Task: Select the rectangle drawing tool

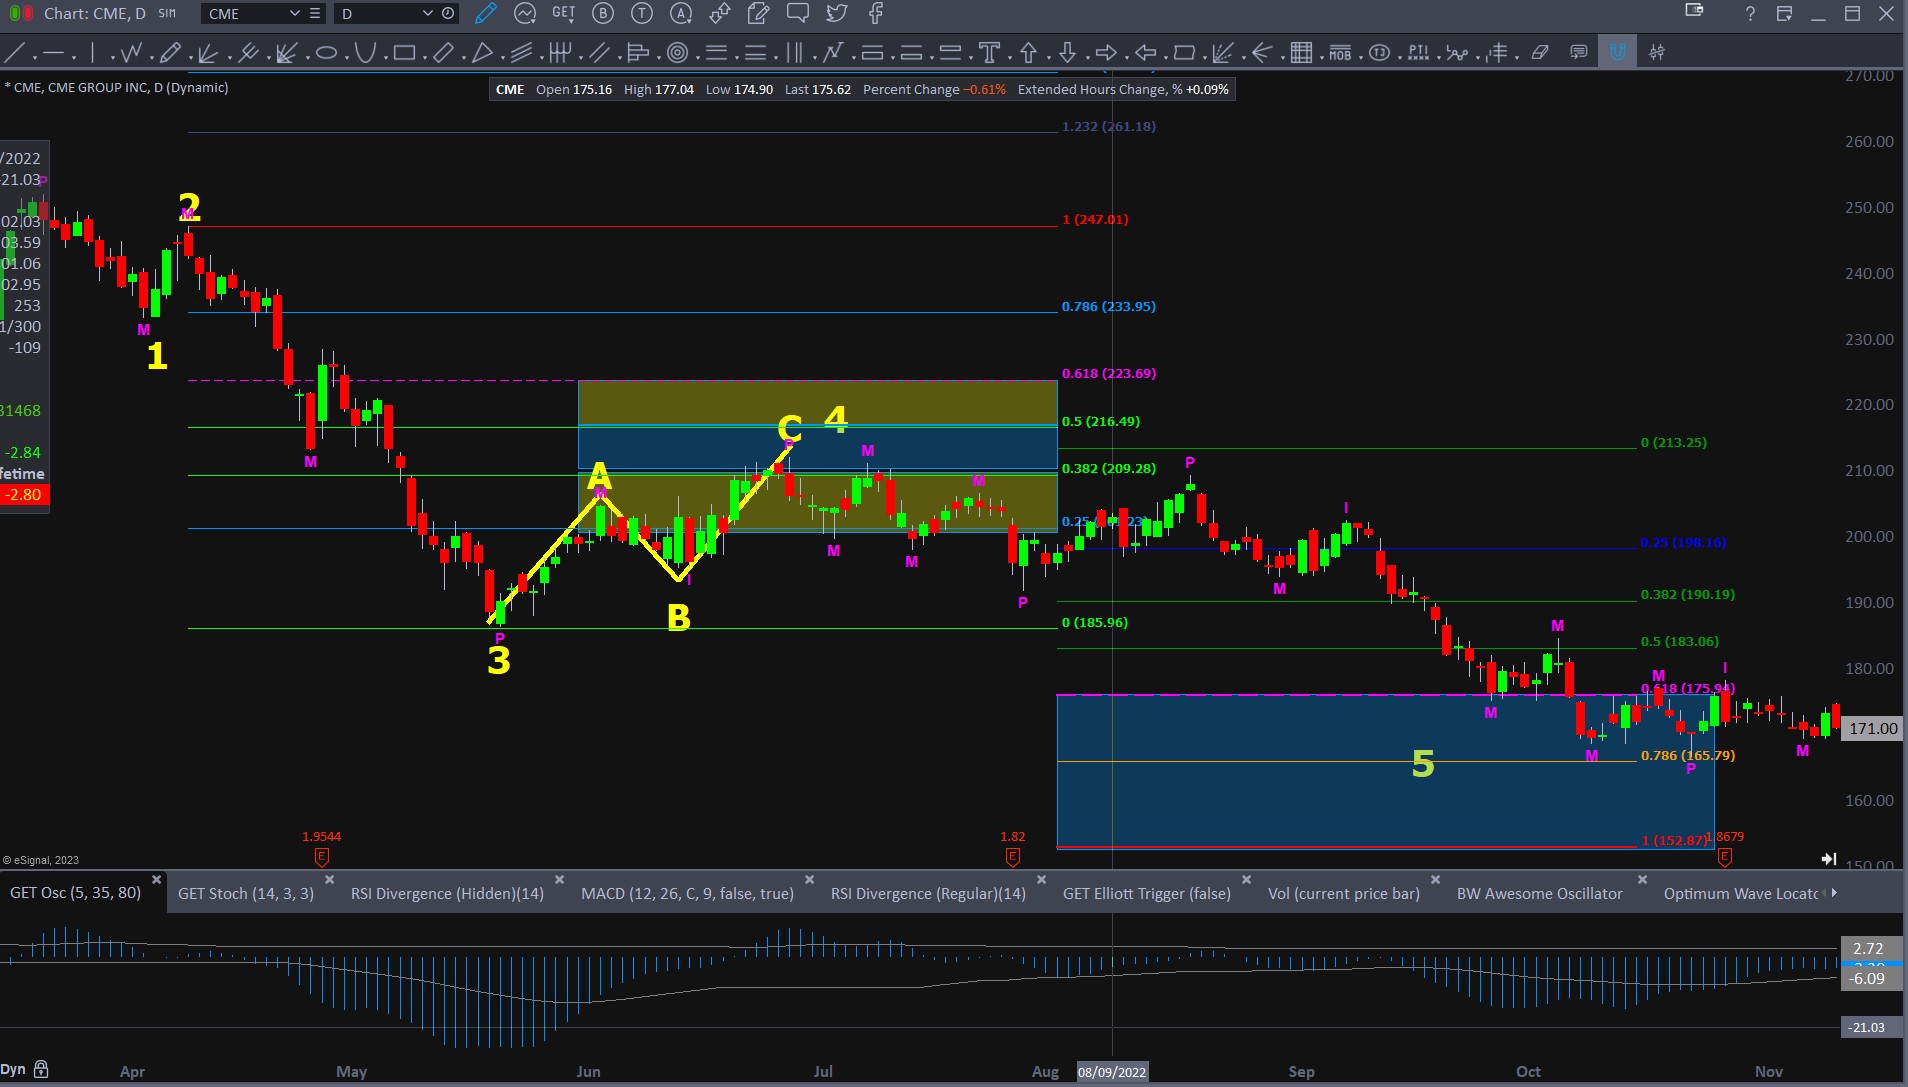Action: (404, 53)
